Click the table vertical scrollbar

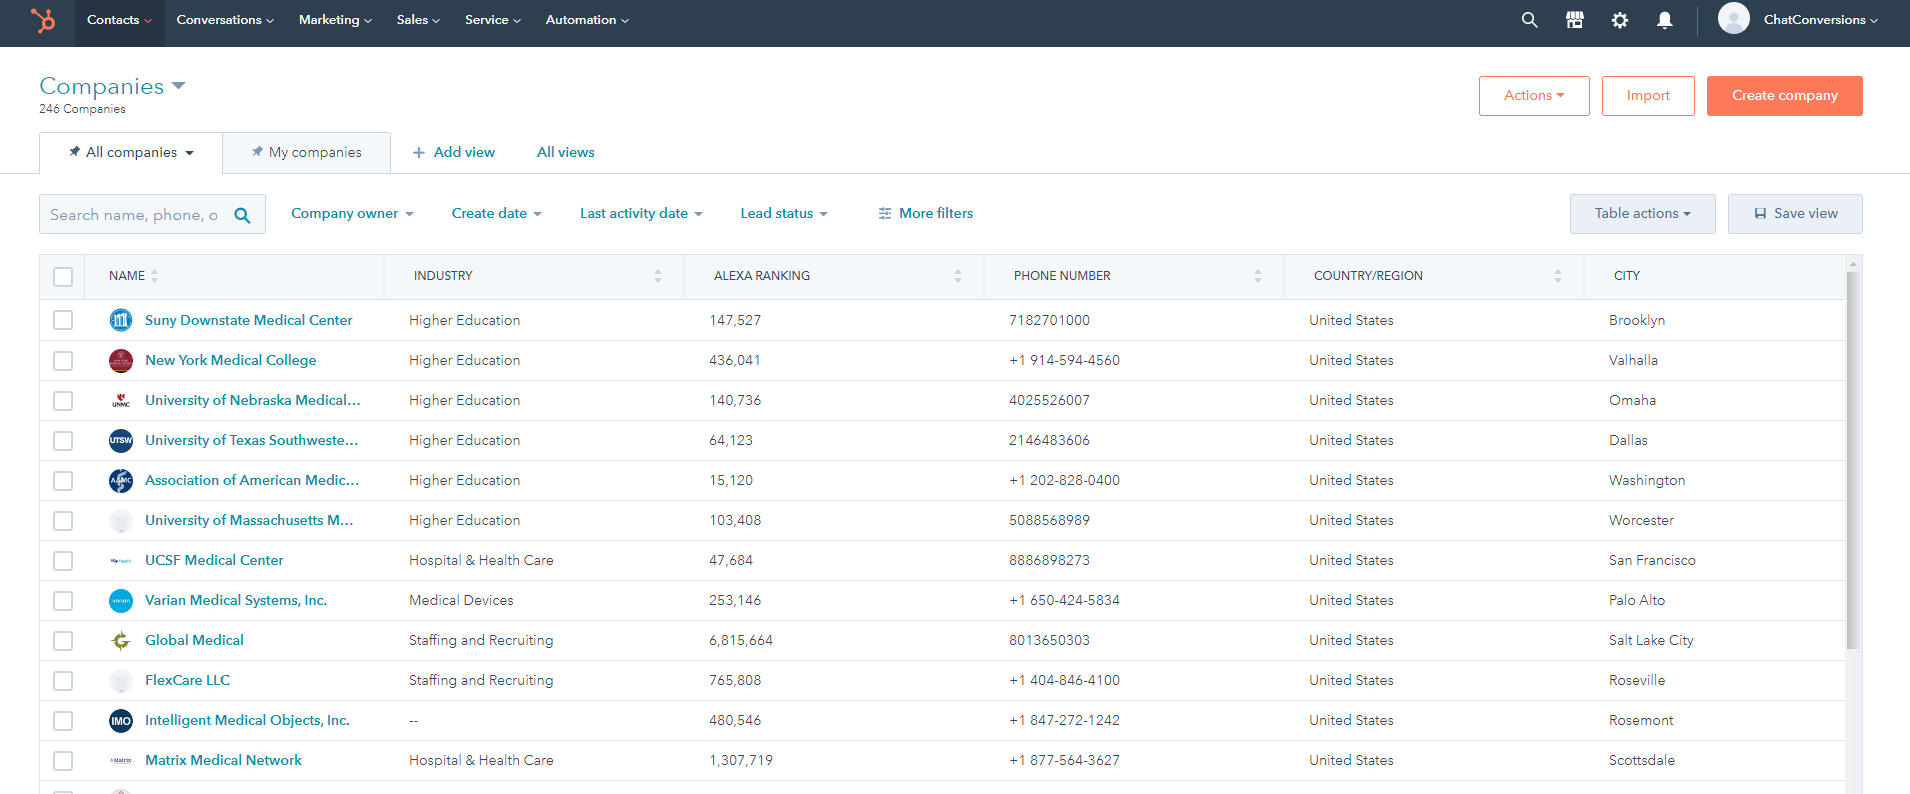click(x=1852, y=460)
